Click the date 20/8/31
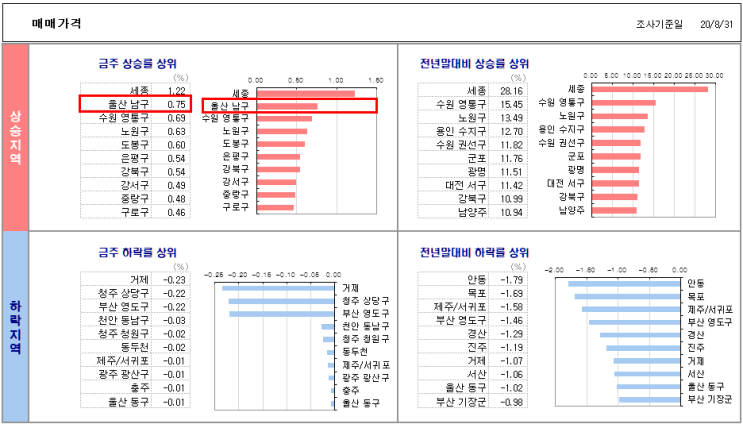This screenshot has height=424, width=743. 716,24
